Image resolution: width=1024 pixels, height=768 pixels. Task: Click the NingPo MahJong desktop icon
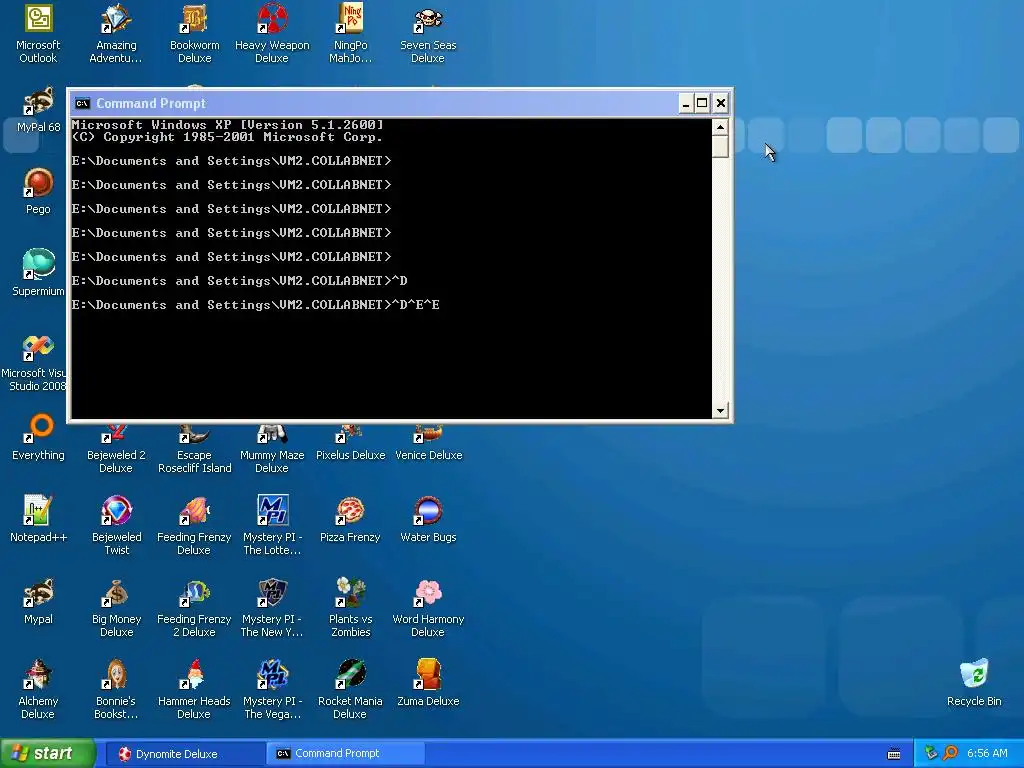tap(351, 34)
